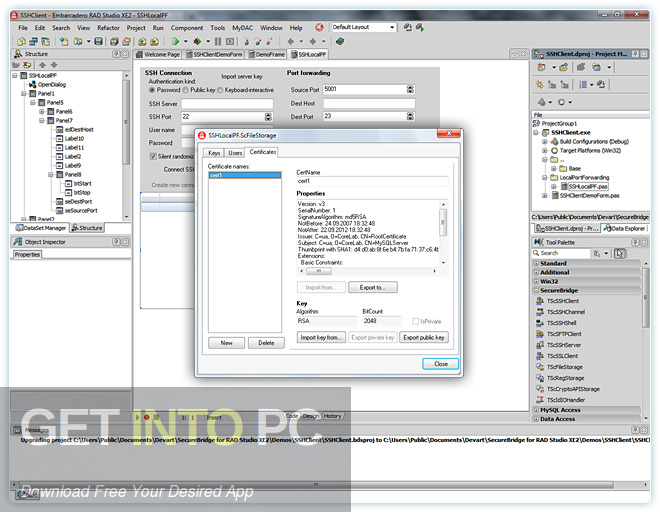660x512 pixels.
Task: Switch to the DemoFrame editor tab
Action: tap(266, 54)
